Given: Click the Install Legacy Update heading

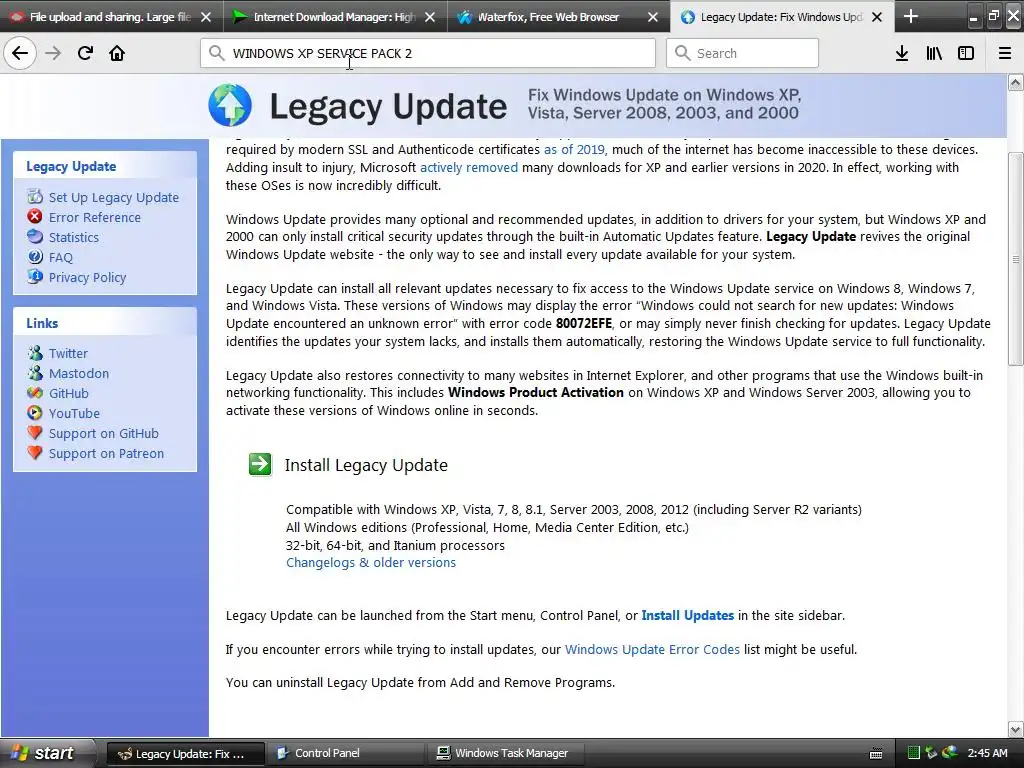Looking at the screenshot, I should pos(366,465).
